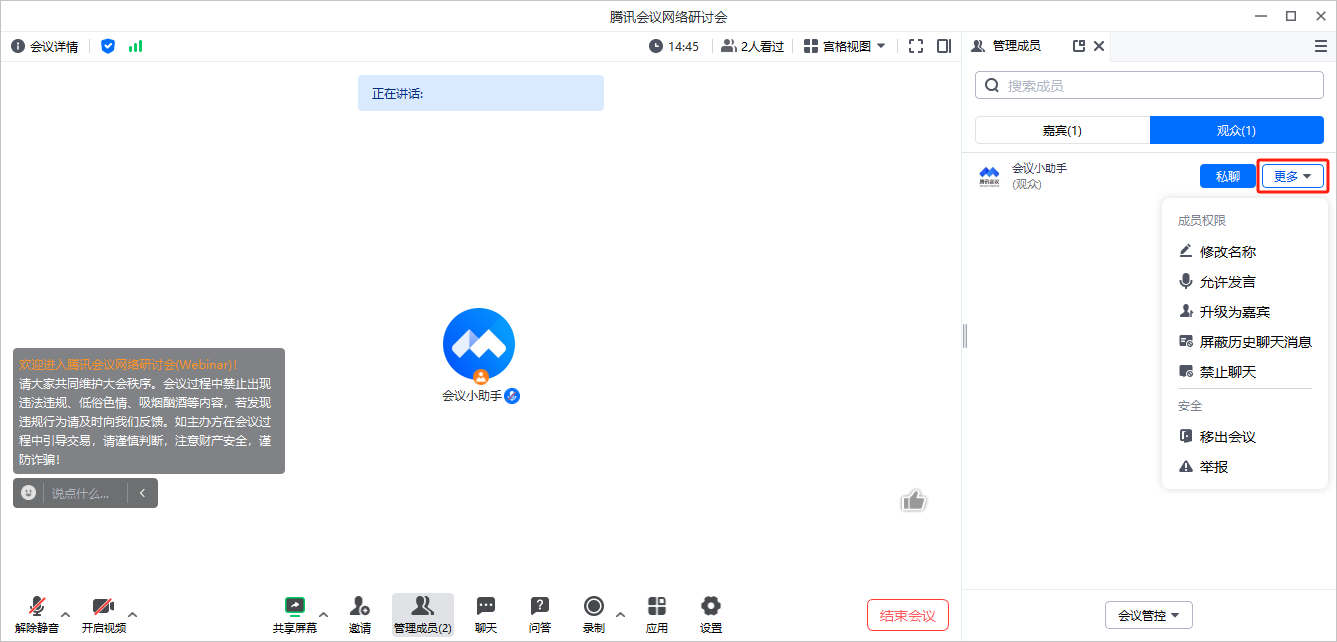Click the 正在讲话 speaker banner
The height and width of the screenshot is (642, 1337).
pos(481,93)
